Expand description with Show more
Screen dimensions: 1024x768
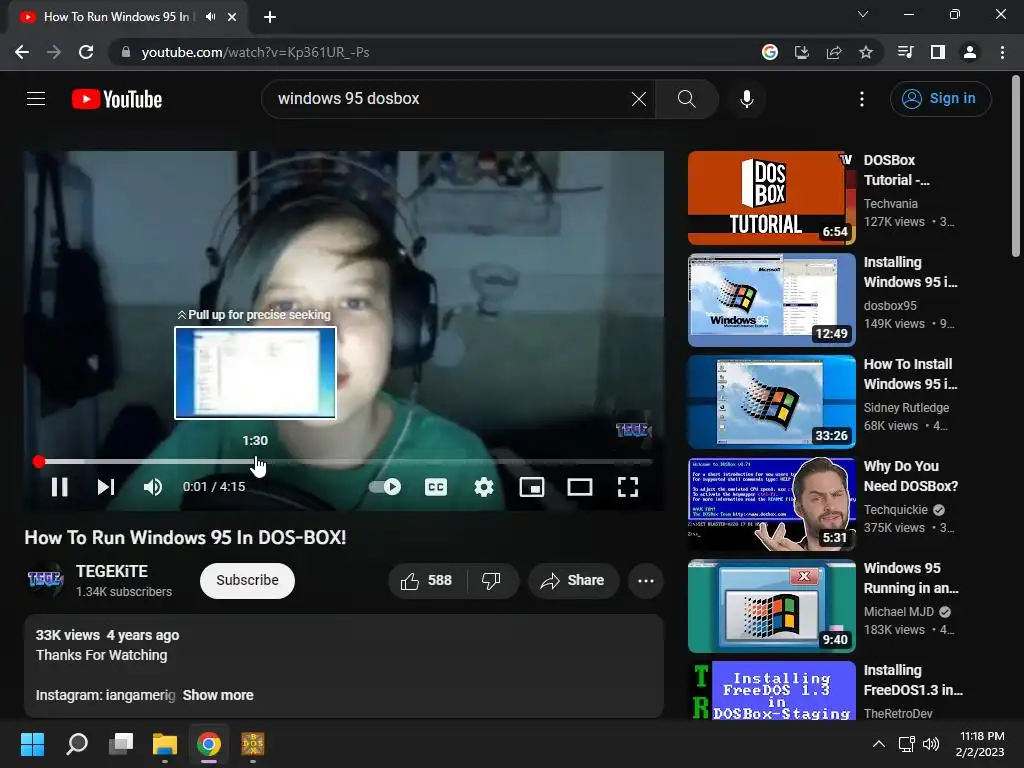tap(218, 695)
